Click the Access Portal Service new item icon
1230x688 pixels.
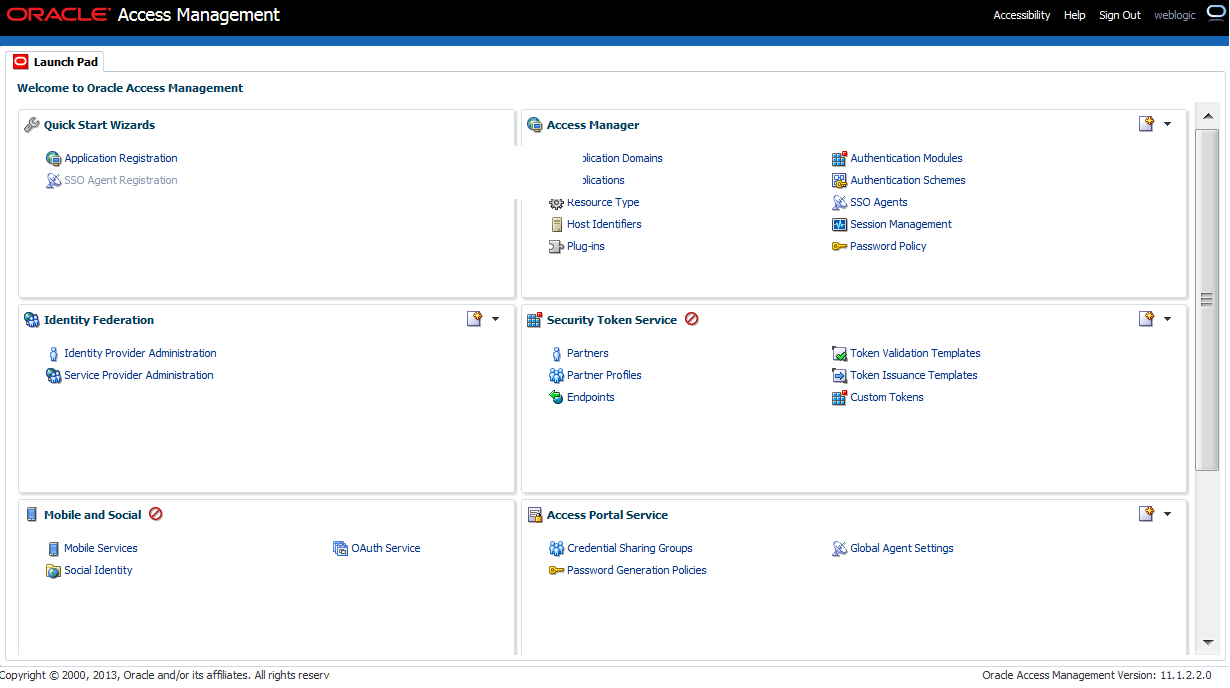tap(1147, 514)
